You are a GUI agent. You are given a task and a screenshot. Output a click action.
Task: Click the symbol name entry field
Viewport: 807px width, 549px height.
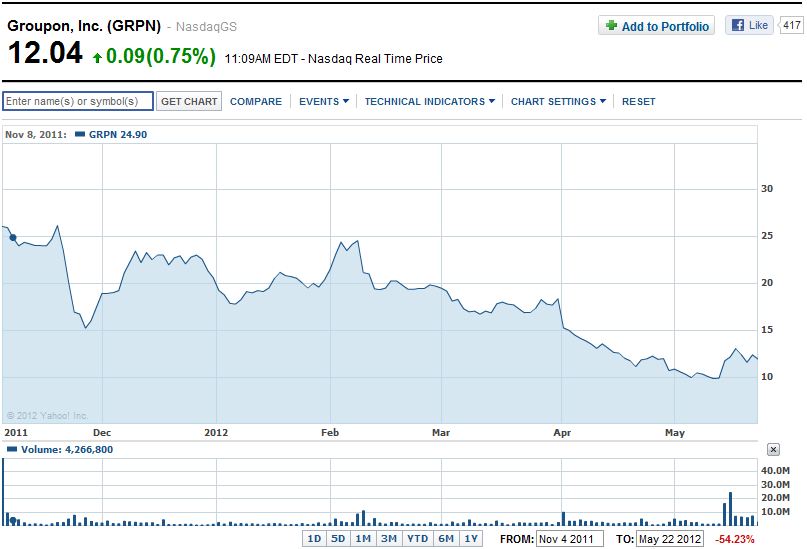78,101
